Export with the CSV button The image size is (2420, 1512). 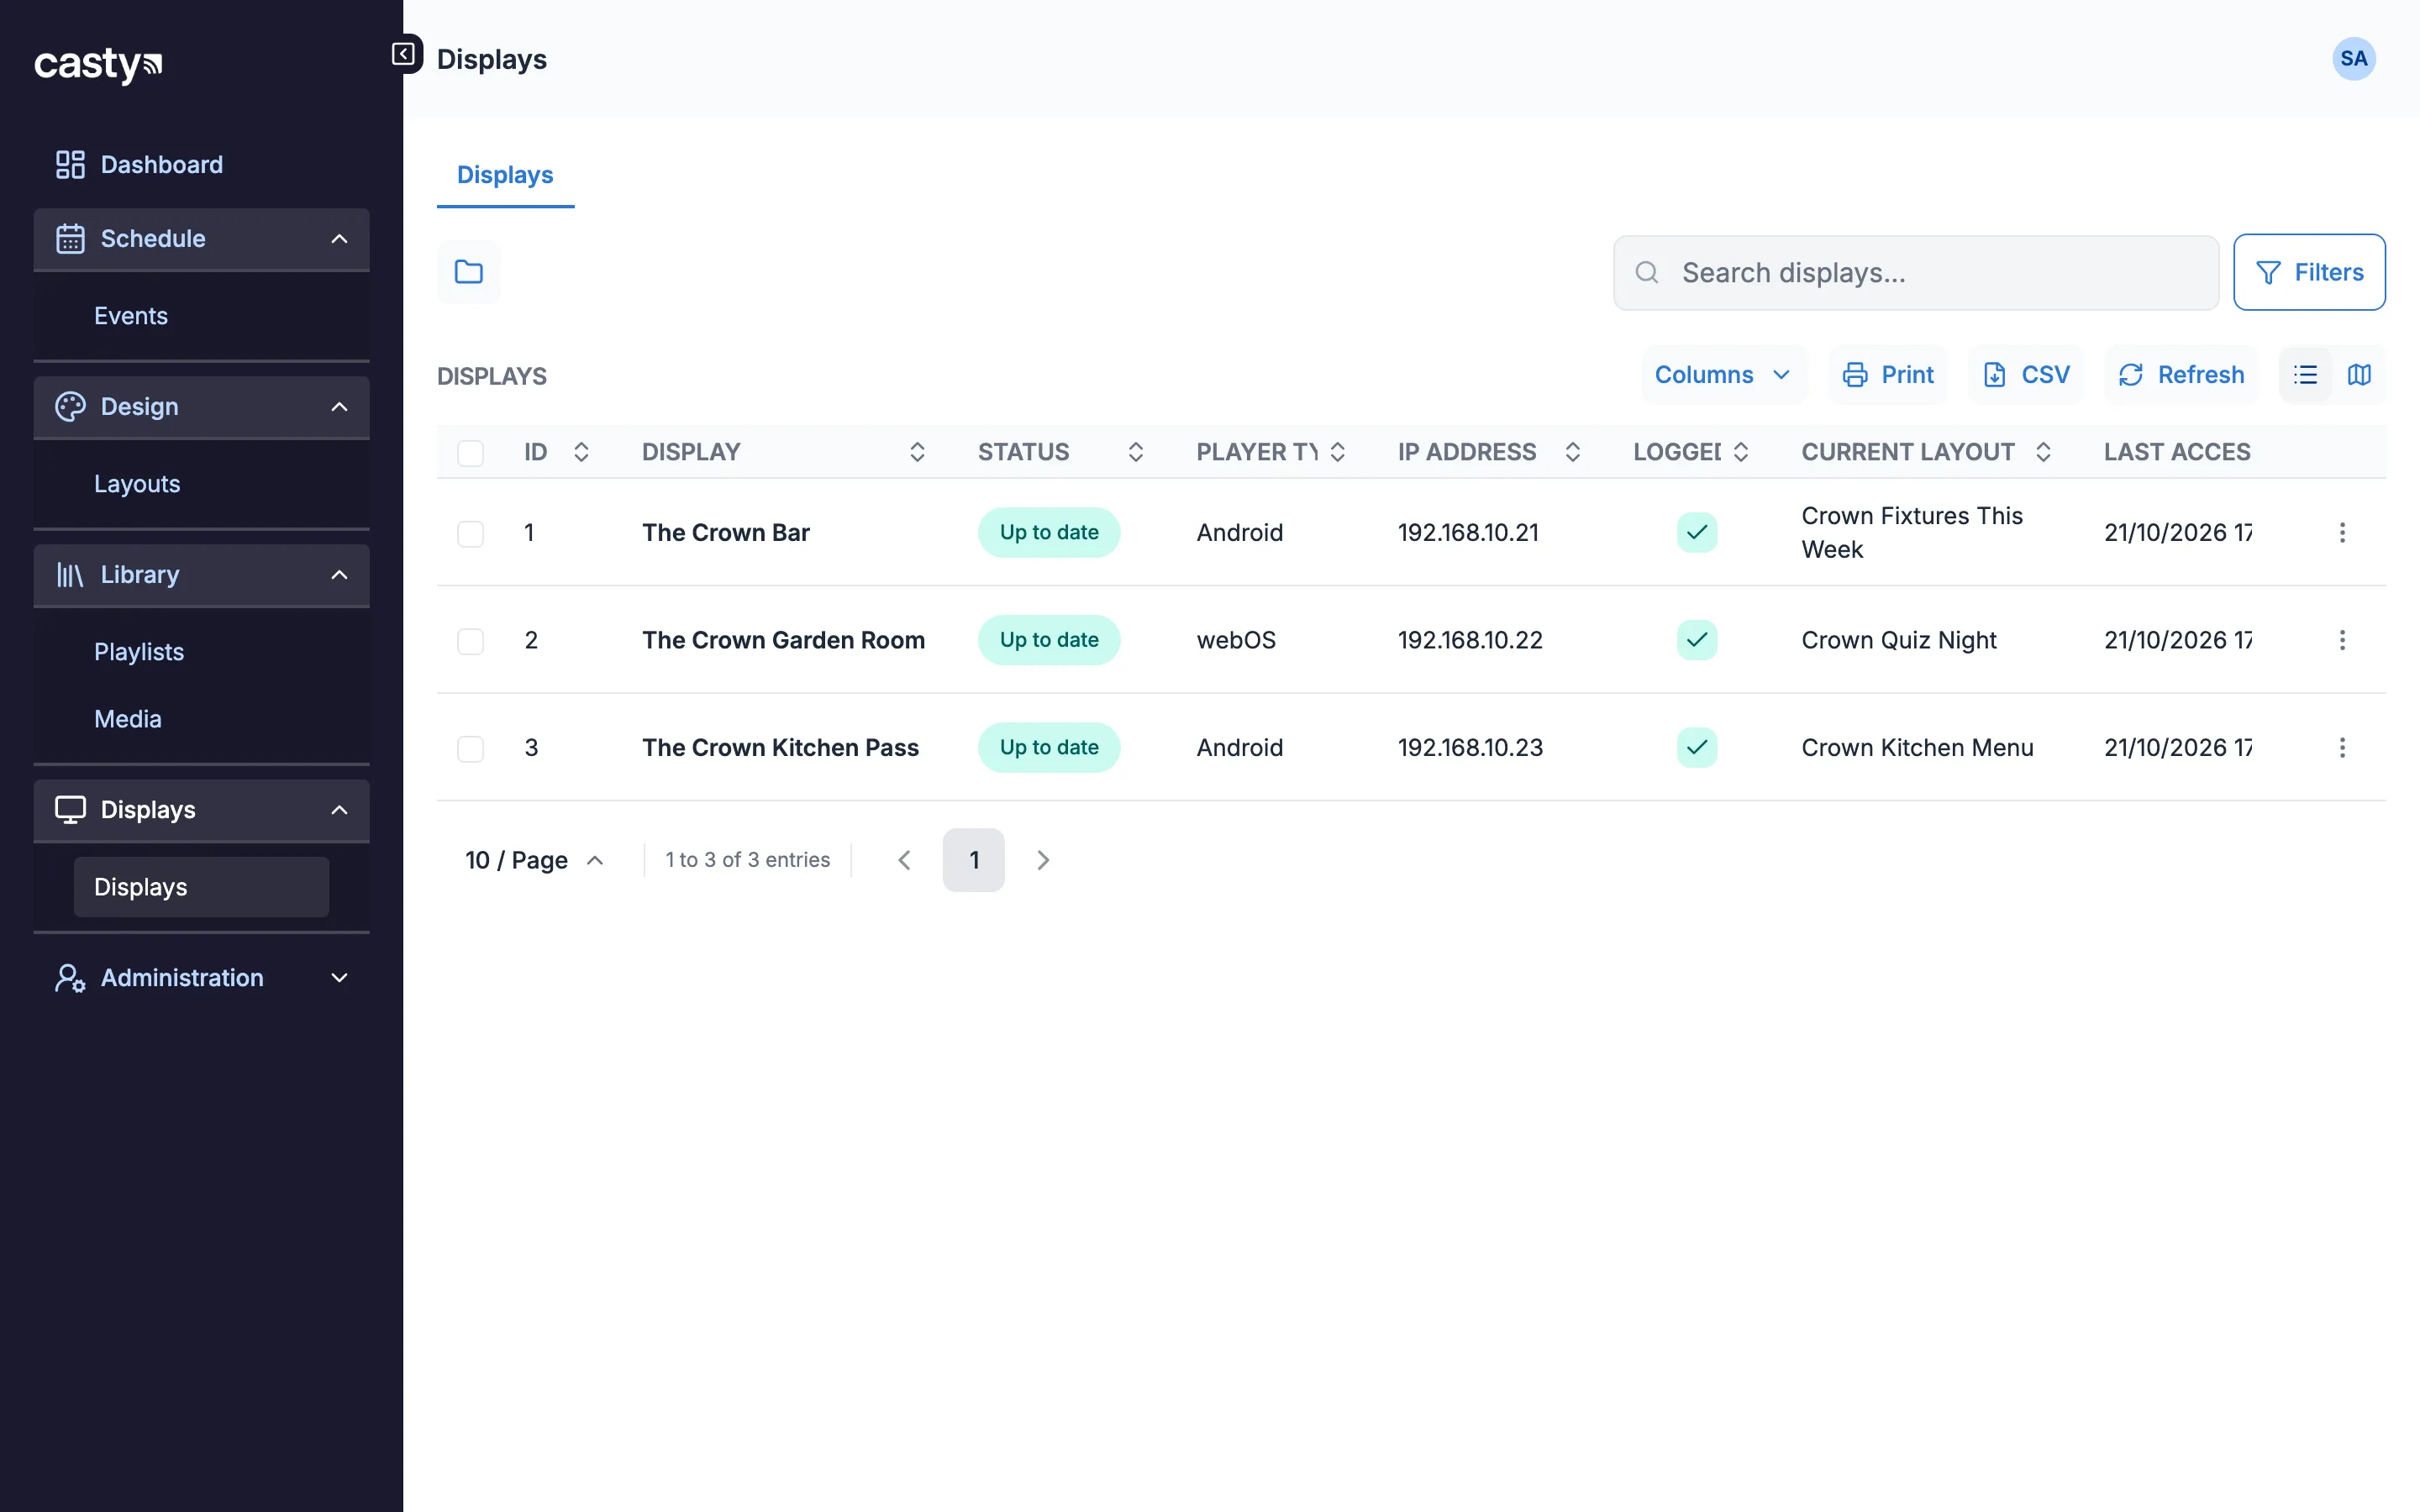[x=2026, y=375]
